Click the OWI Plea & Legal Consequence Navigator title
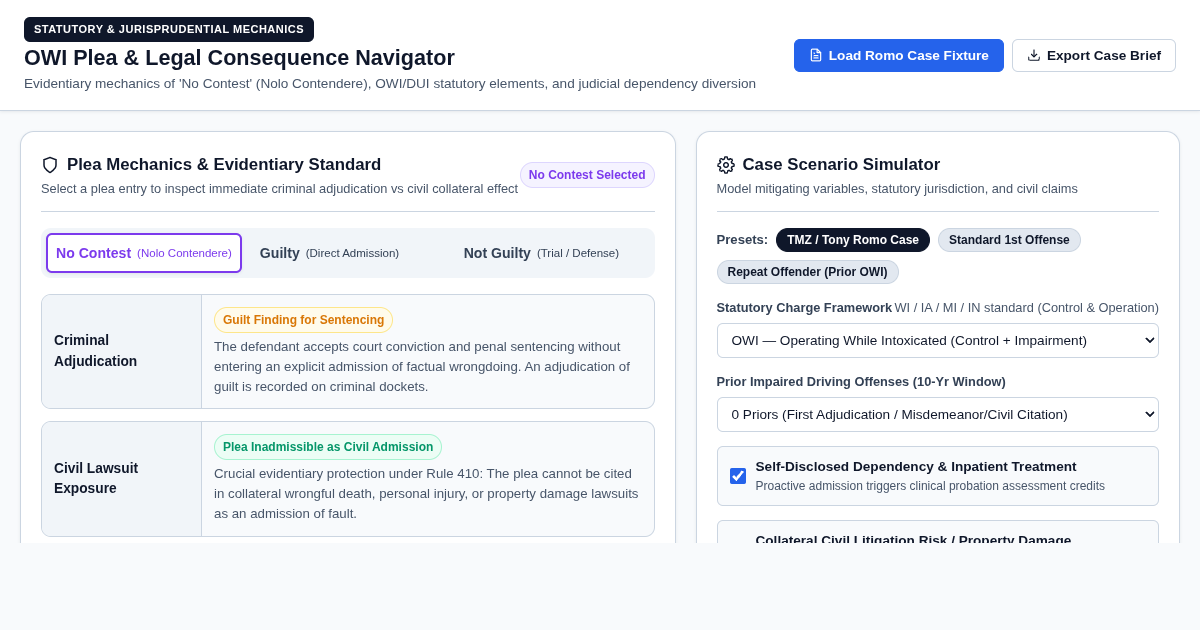This screenshot has width=1200, height=630. click(239, 58)
